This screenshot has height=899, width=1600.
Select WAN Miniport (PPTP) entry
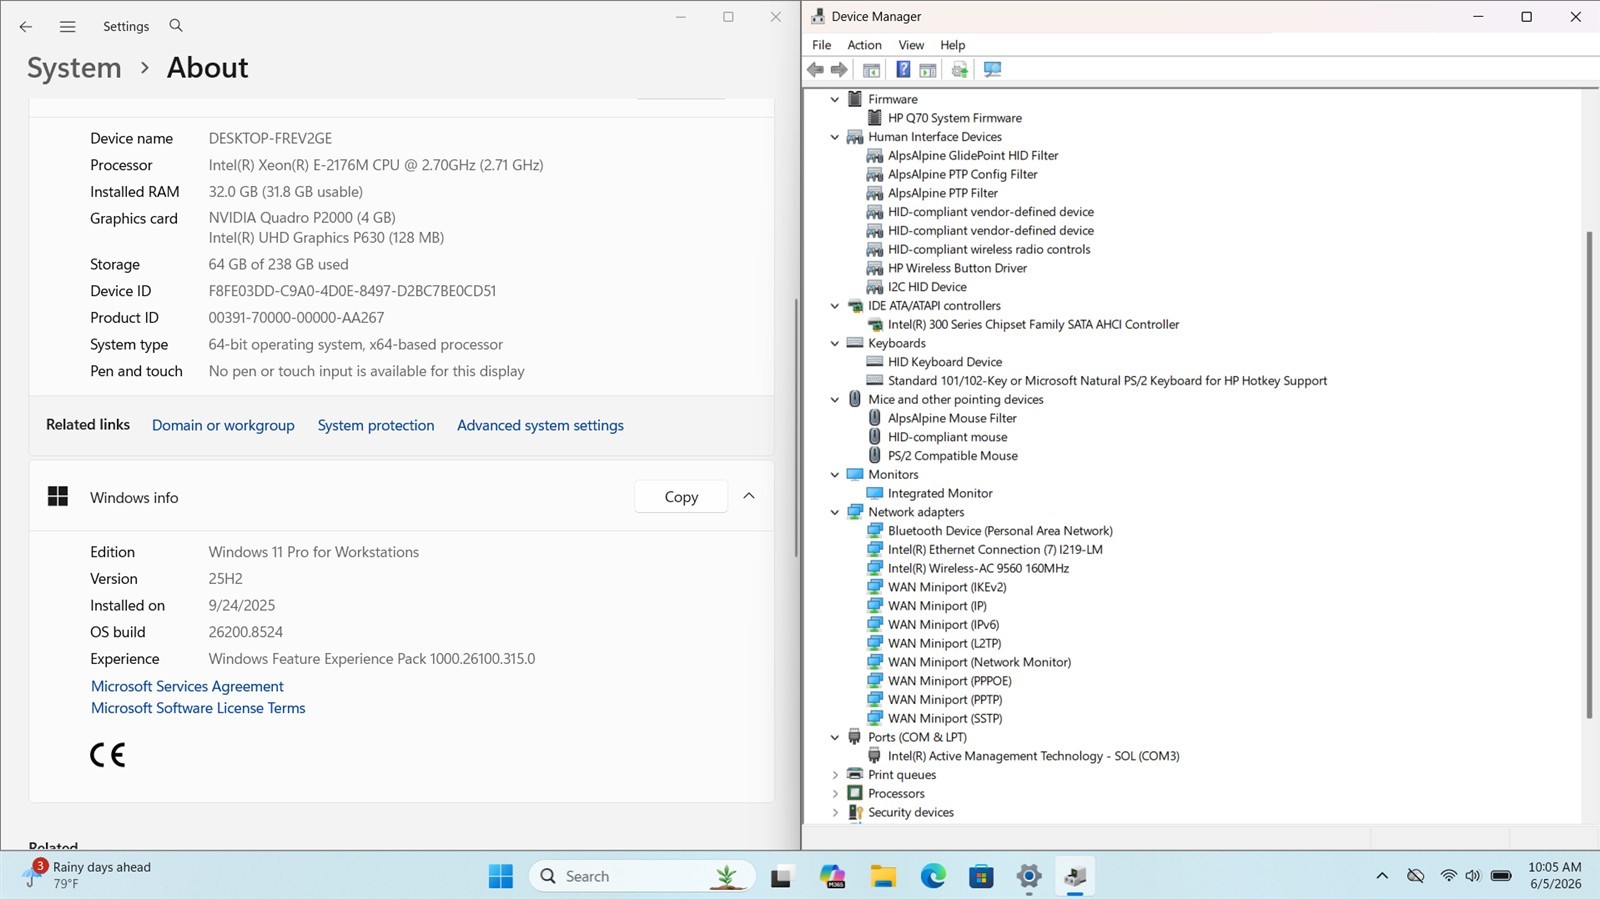(945, 700)
